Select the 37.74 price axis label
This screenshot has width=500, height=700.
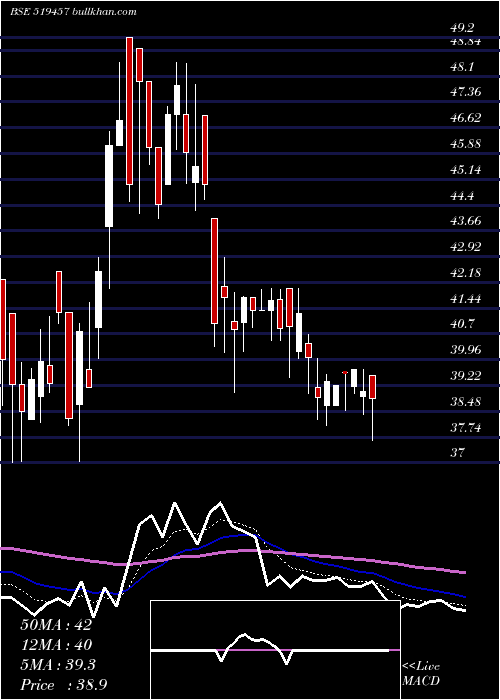466,428
